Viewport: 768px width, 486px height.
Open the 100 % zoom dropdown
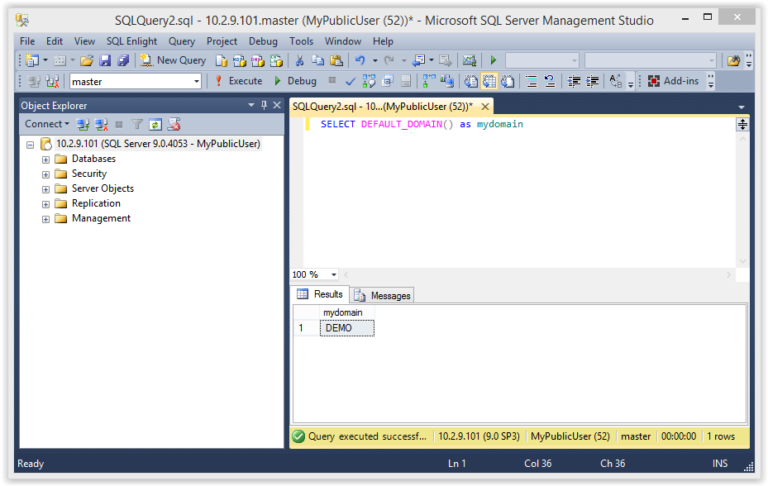tap(334, 275)
